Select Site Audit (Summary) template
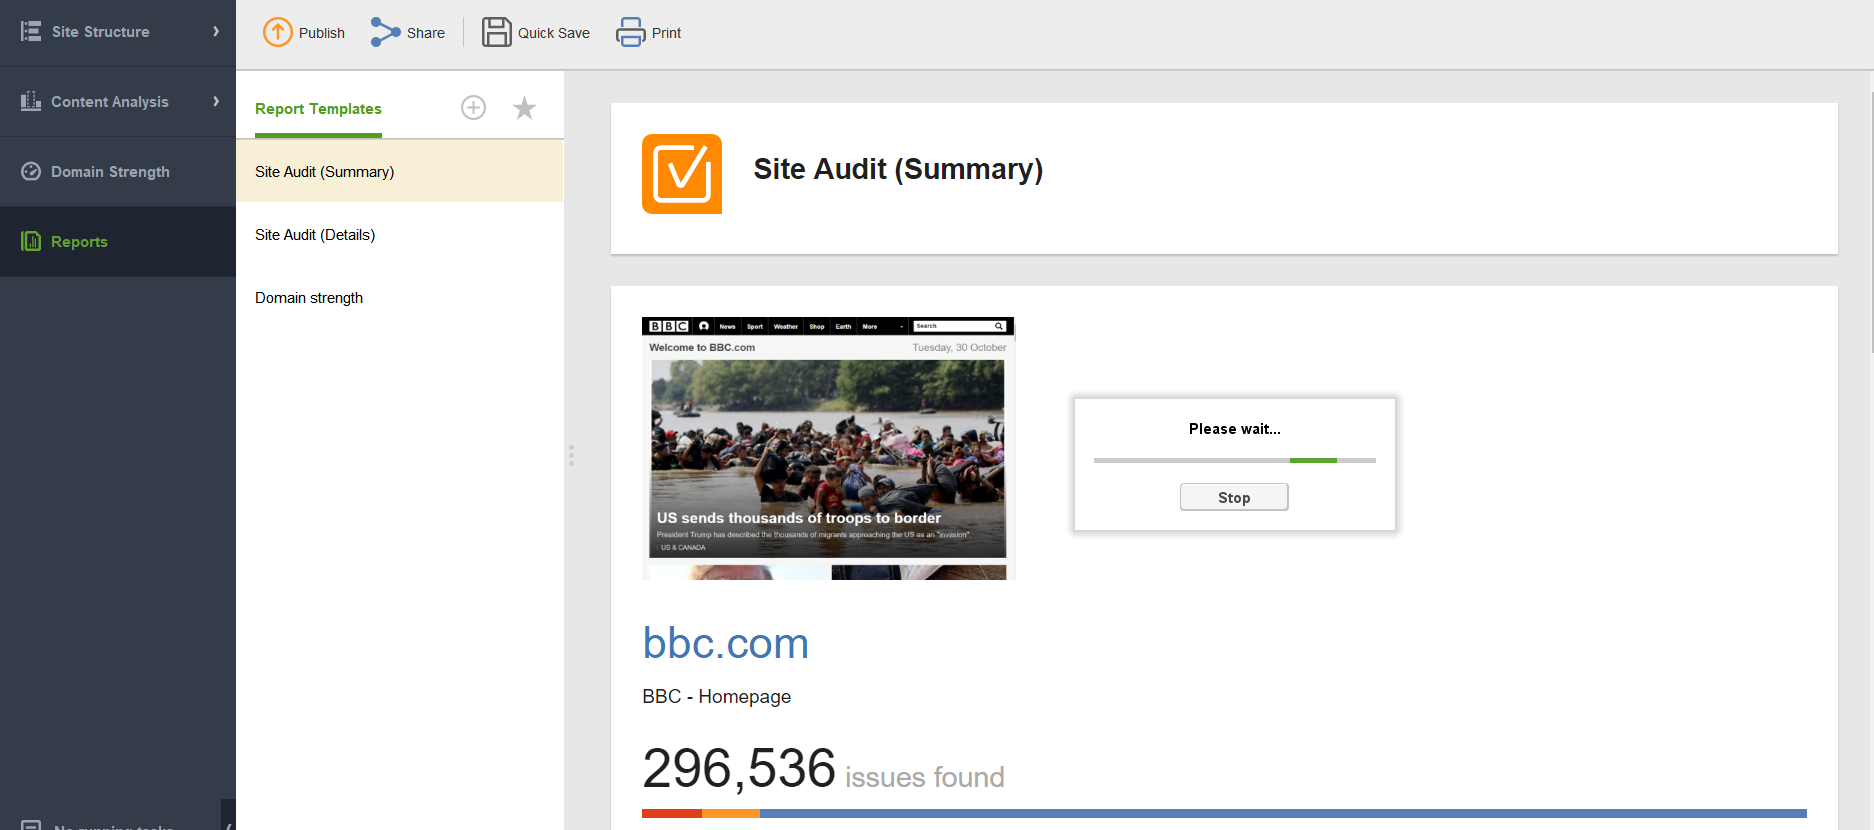Image resolution: width=1874 pixels, height=830 pixels. (x=324, y=172)
